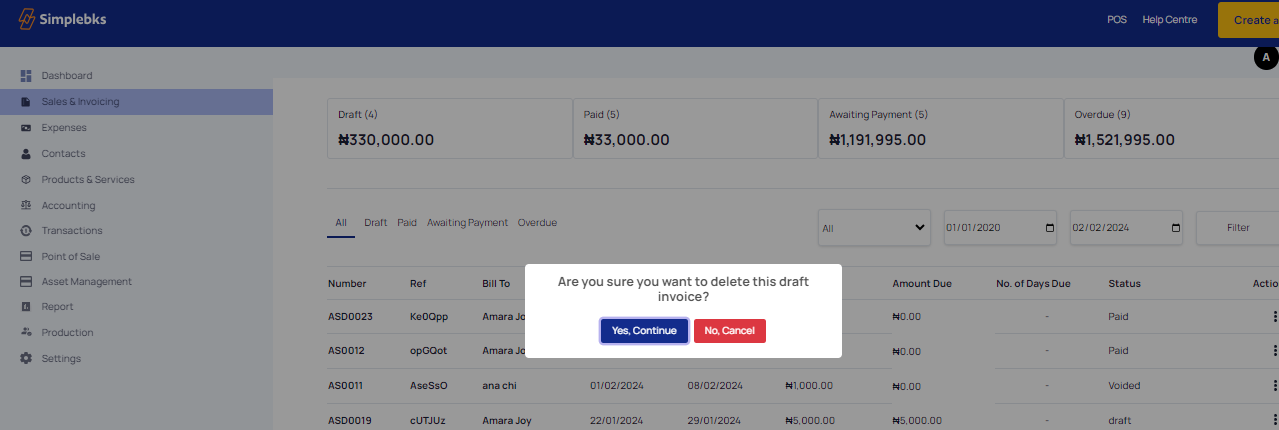The image size is (1279, 430).
Task: Expand the All status dropdown
Action: click(x=874, y=228)
